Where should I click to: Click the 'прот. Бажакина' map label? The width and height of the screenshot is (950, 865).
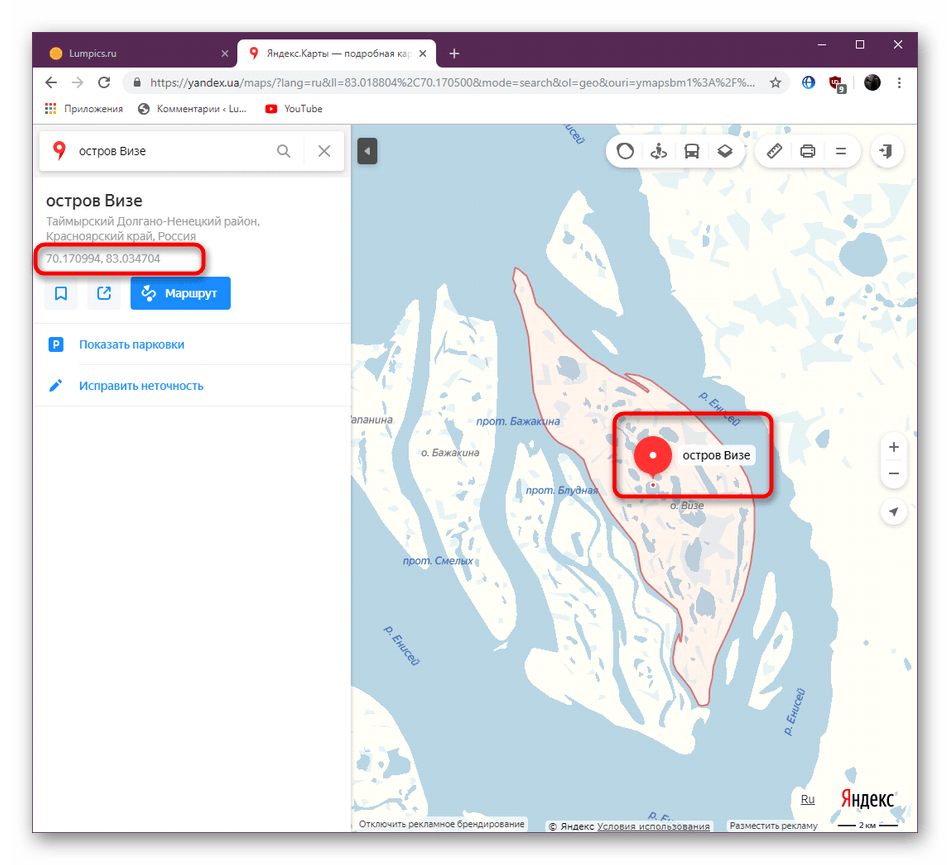coord(518,421)
